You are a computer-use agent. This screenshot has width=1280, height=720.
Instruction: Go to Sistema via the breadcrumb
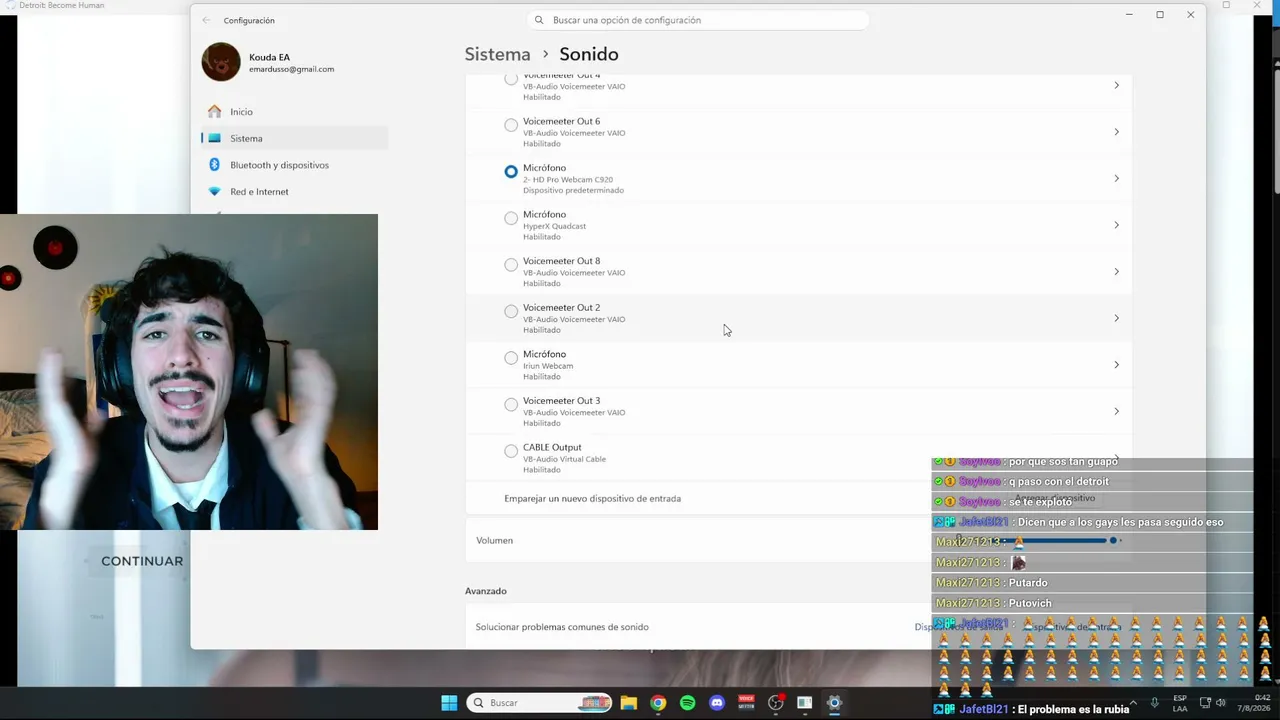tap(497, 54)
